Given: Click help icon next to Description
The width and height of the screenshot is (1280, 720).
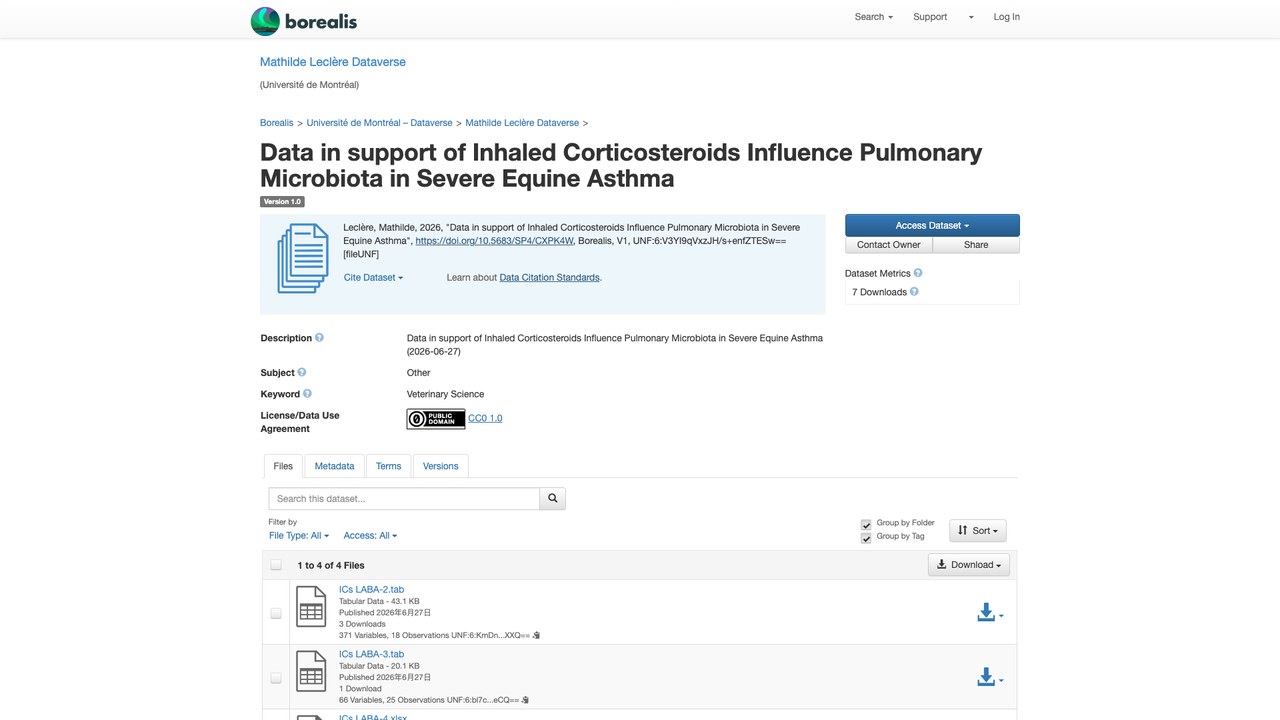Looking at the screenshot, I should (320, 338).
